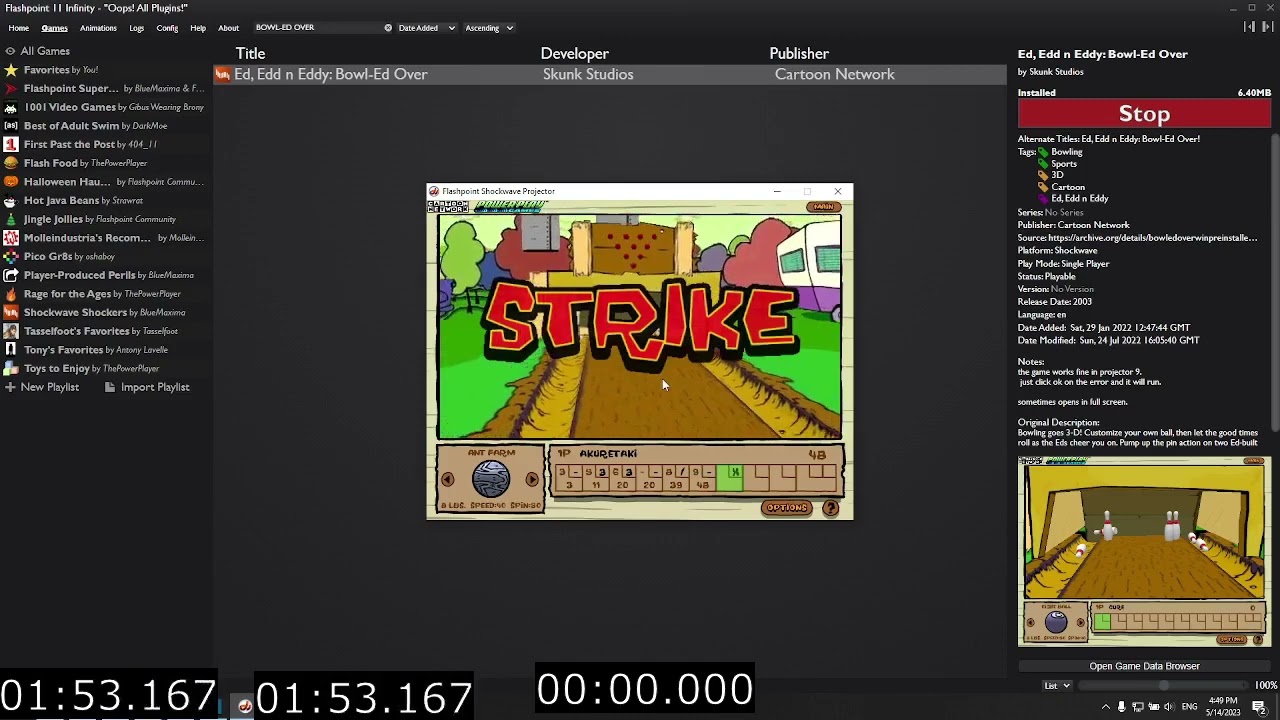Select the 1001 Video Games playlist icon
The width and height of the screenshot is (1280, 720).
11,107
